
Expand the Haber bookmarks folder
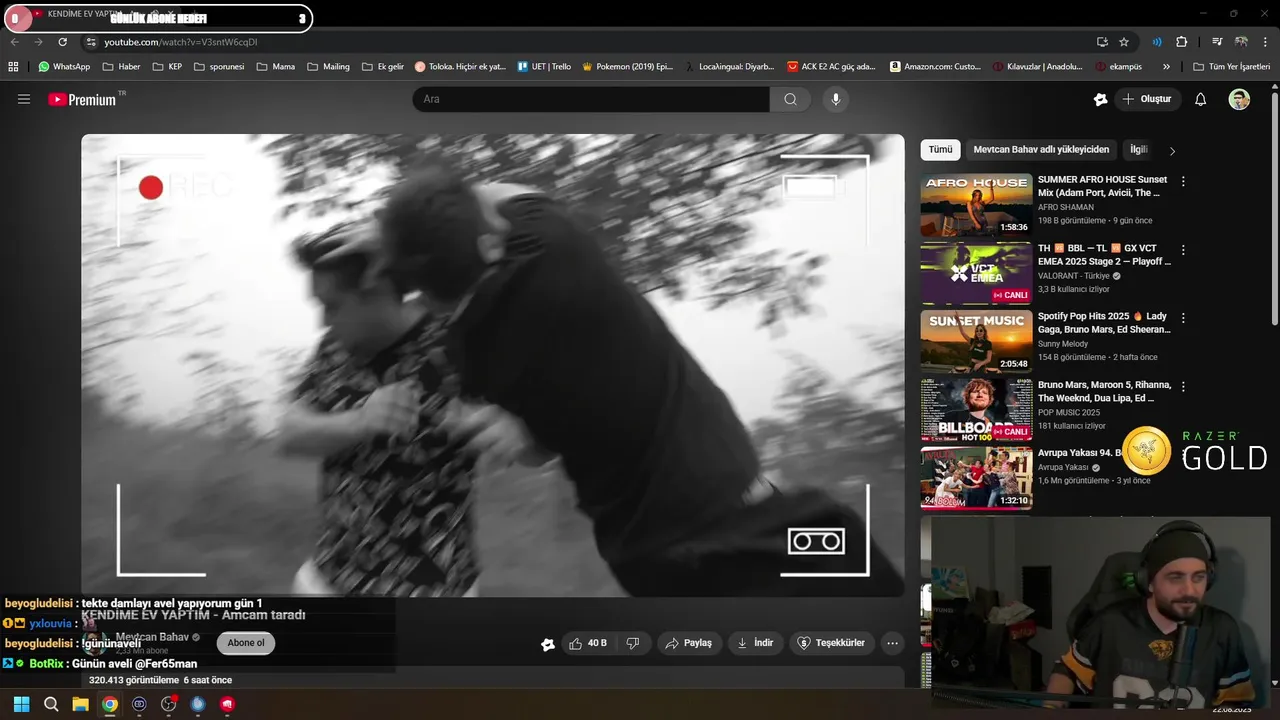[121, 67]
